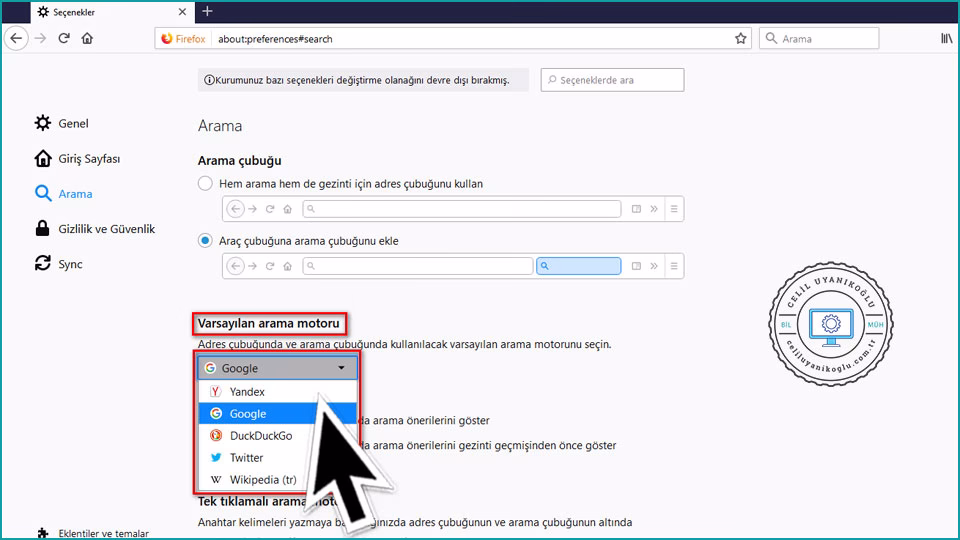The image size is (960, 540).
Task: Select Yandex from the search engine list
Action: pos(278,392)
